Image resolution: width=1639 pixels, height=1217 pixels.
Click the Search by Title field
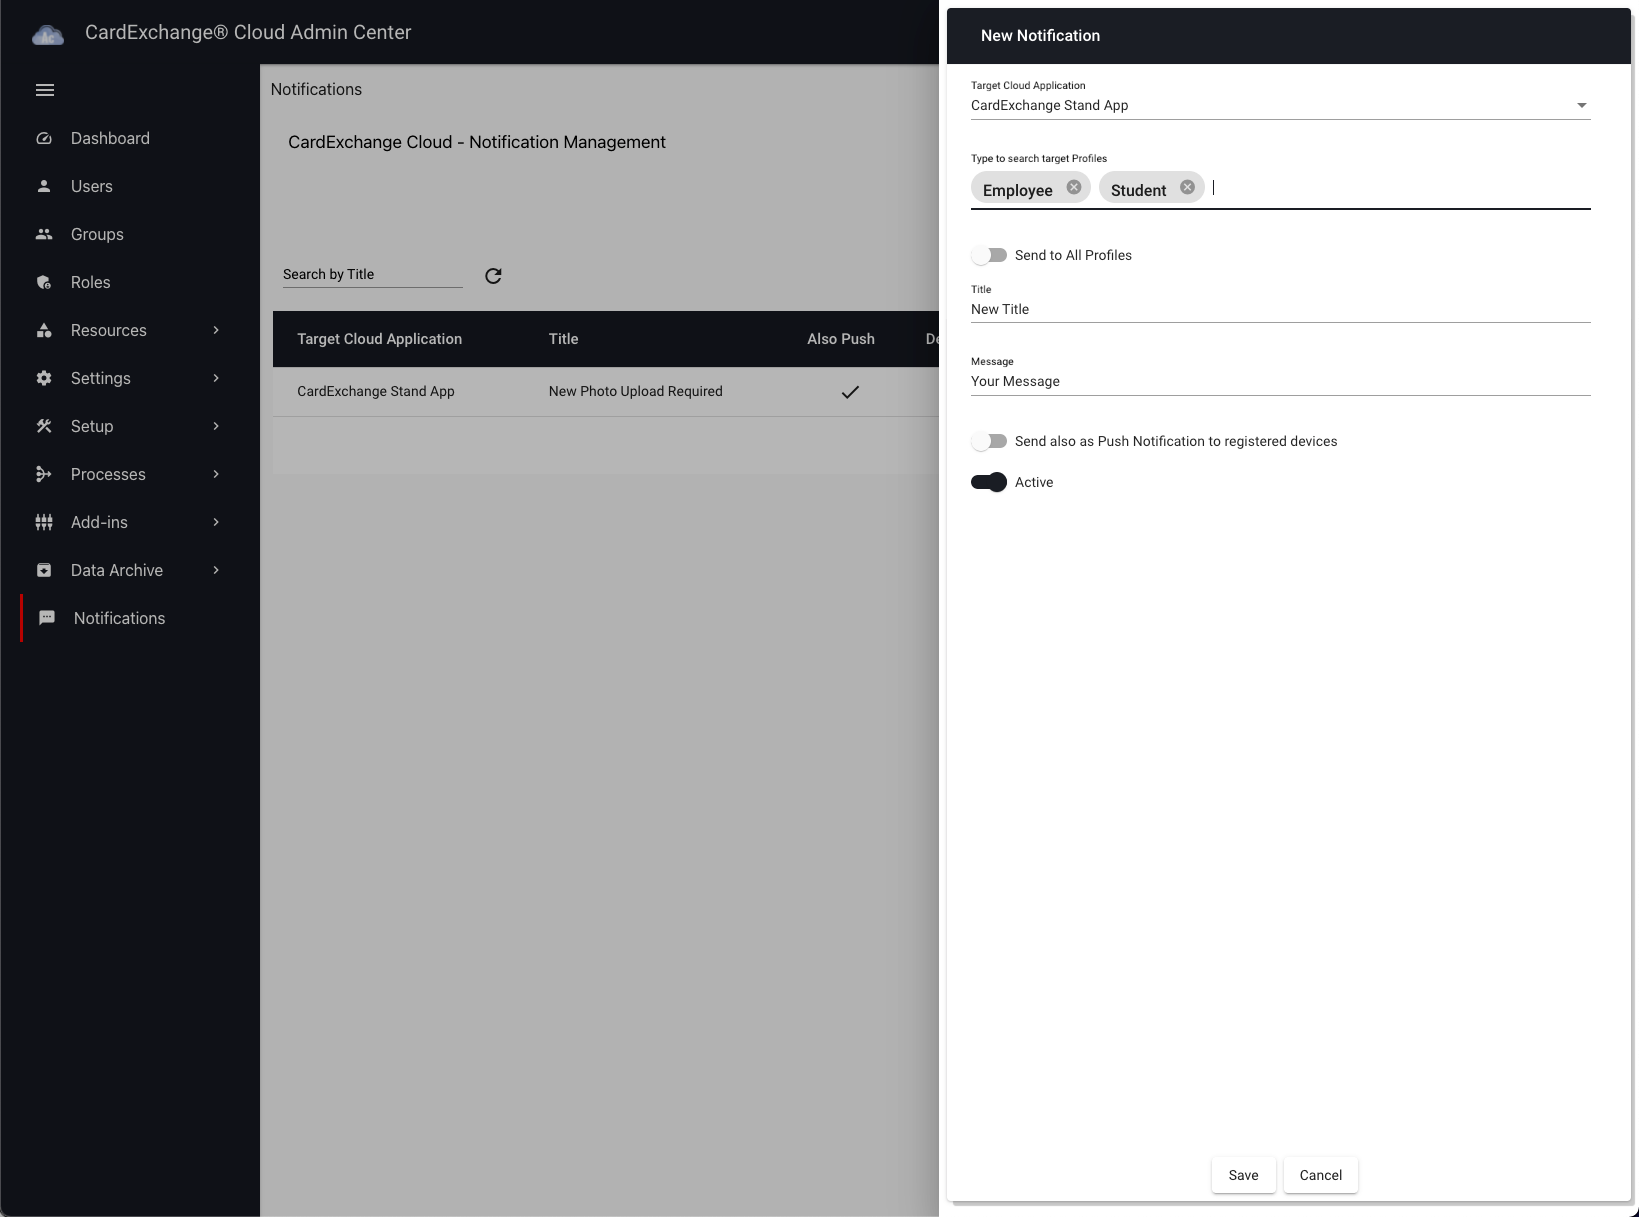[x=373, y=275]
